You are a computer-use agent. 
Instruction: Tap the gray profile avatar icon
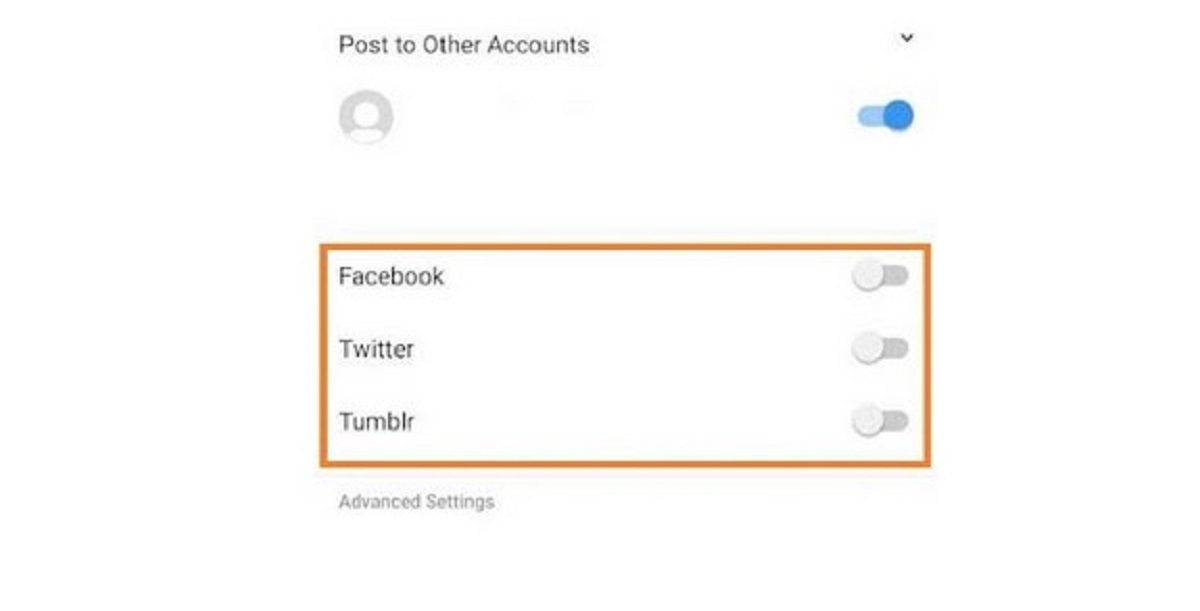coord(366,118)
